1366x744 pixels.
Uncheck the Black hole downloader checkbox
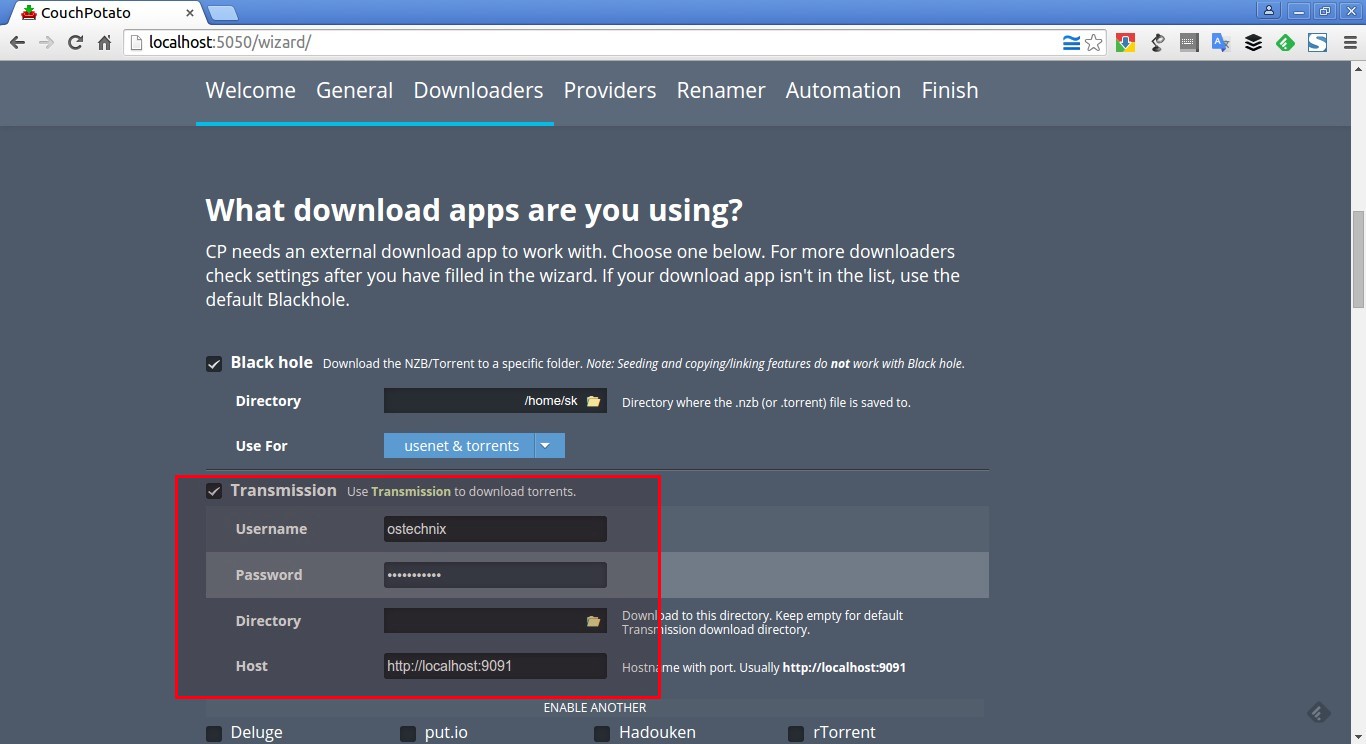pyautogui.click(x=214, y=364)
